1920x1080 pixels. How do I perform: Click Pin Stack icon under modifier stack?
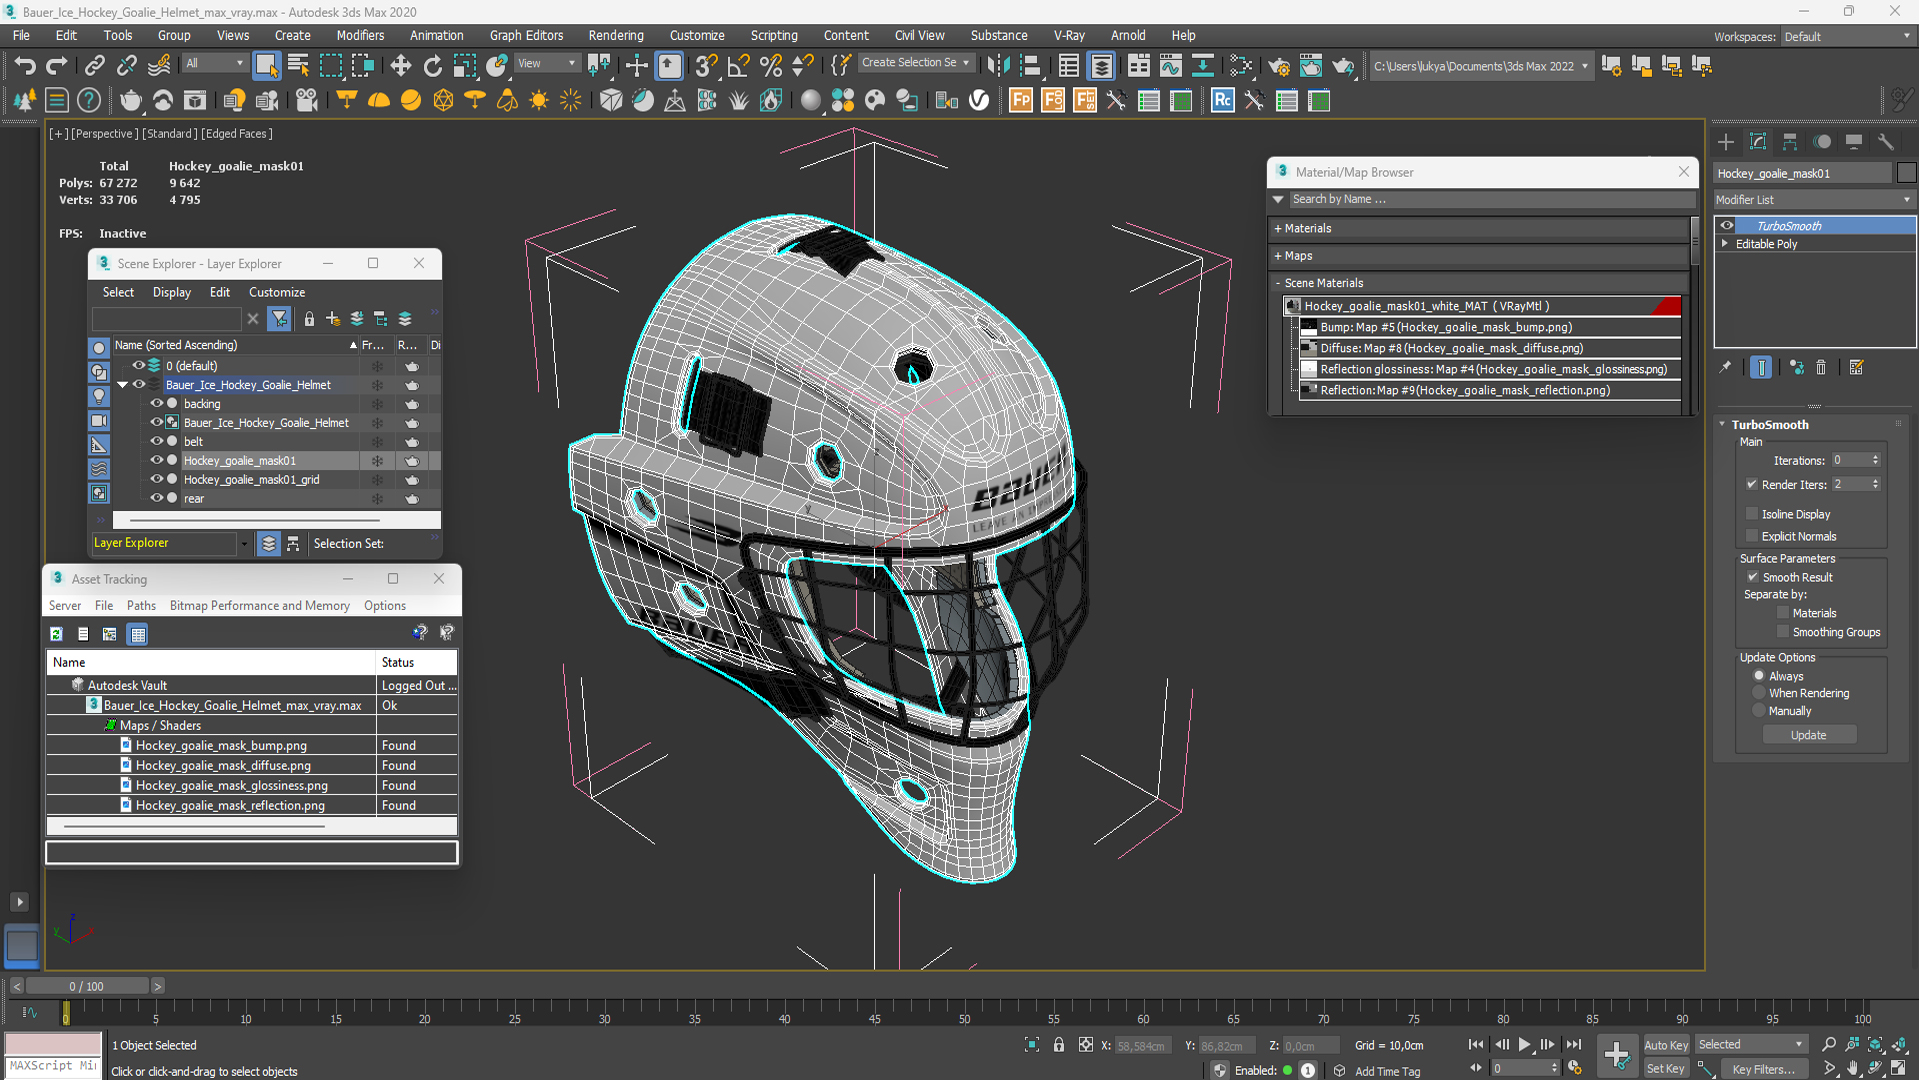click(x=1726, y=368)
